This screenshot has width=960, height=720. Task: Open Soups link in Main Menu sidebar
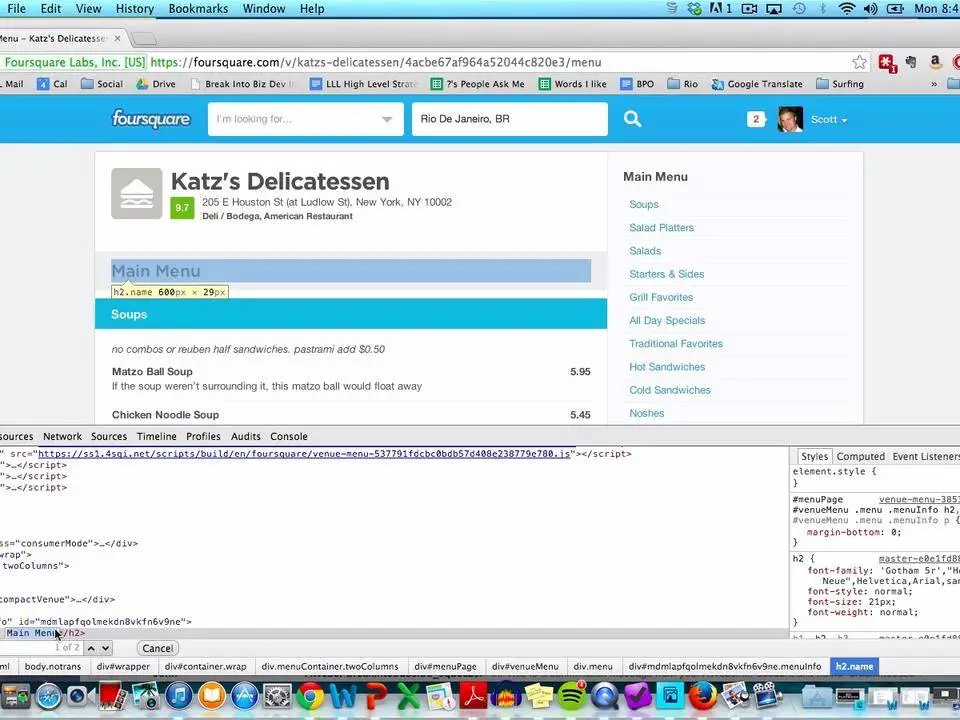(x=644, y=204)
